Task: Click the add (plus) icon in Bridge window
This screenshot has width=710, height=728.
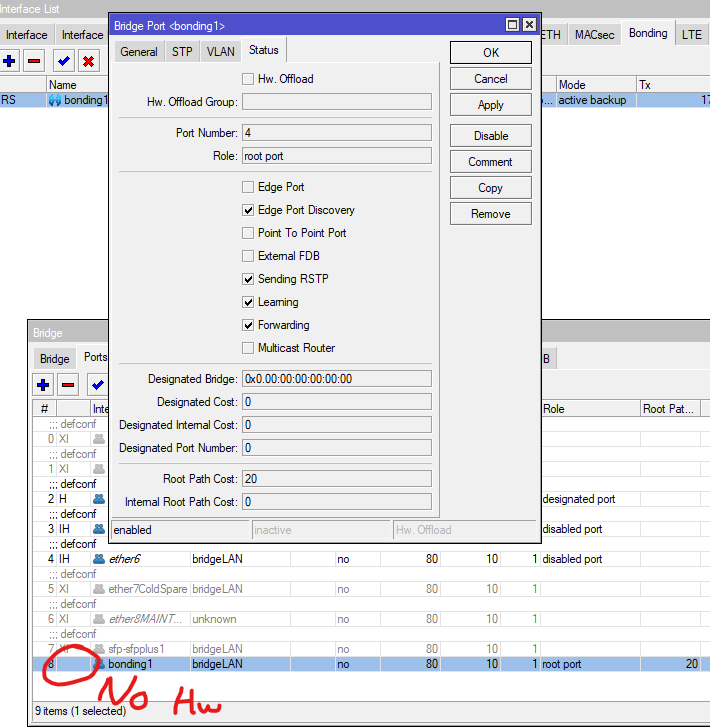Action: point(43,385)
